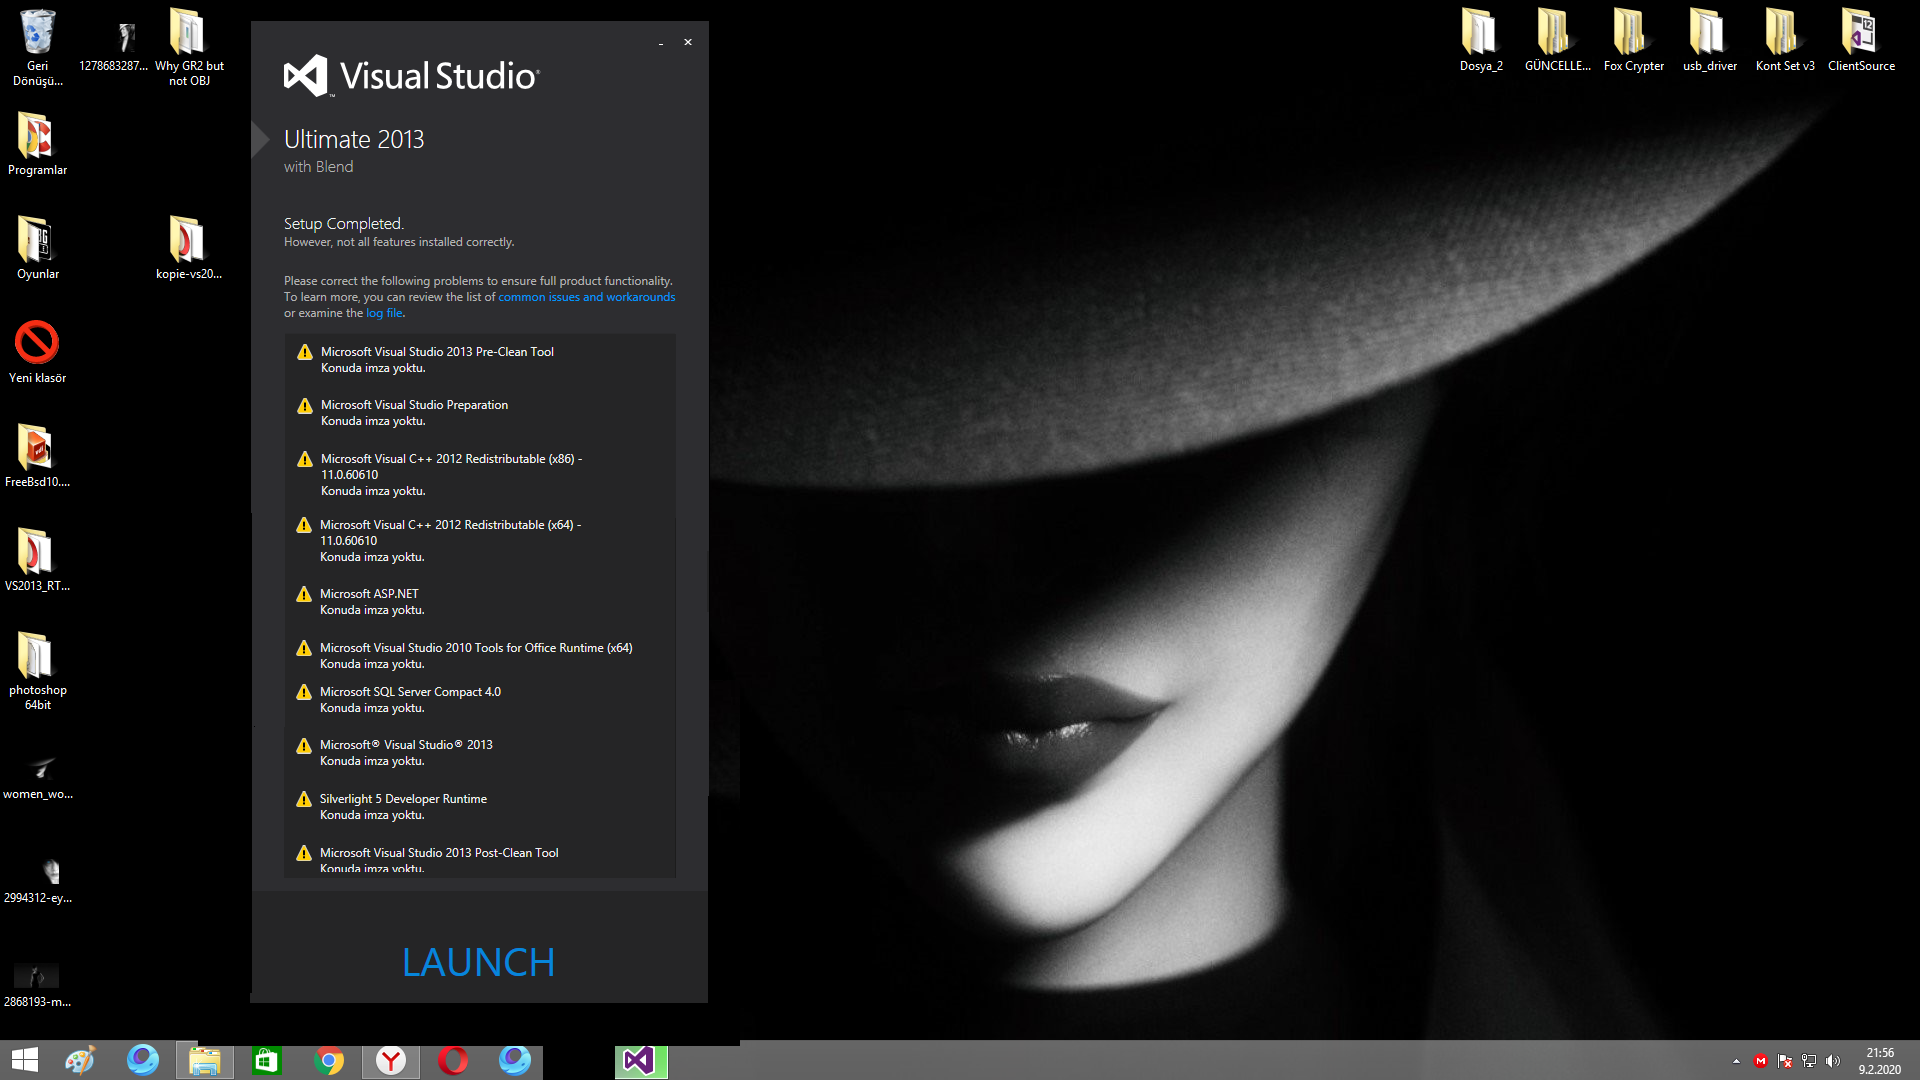Click warning icon beside Visual Studio Preparation
The width and height of the screenshot is (1920, 1080).
point(305,405)
